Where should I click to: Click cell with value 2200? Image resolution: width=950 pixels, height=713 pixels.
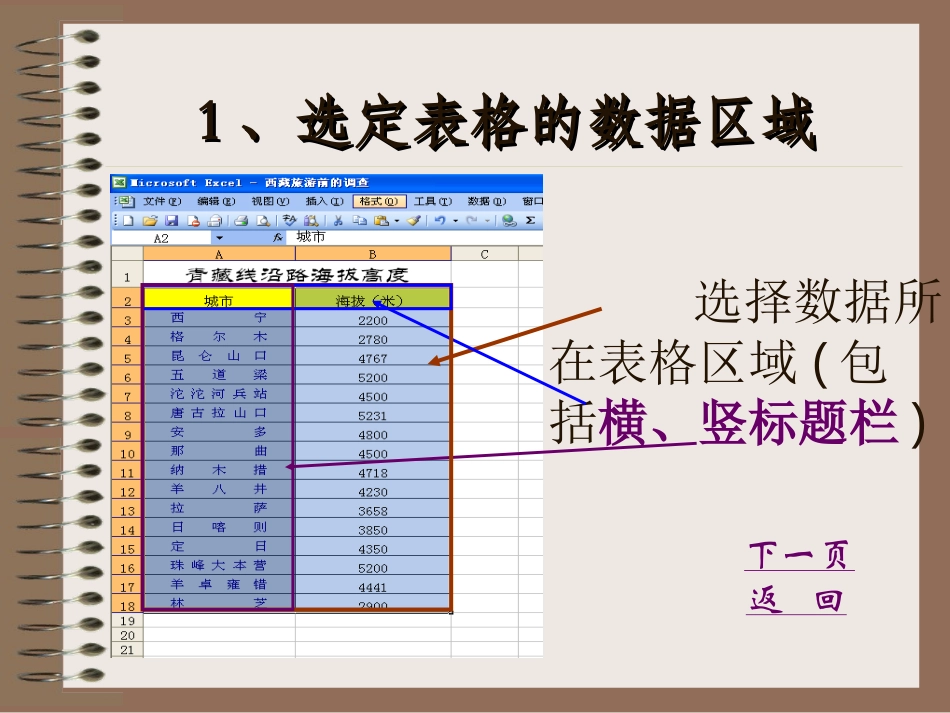tap(373, 320)
